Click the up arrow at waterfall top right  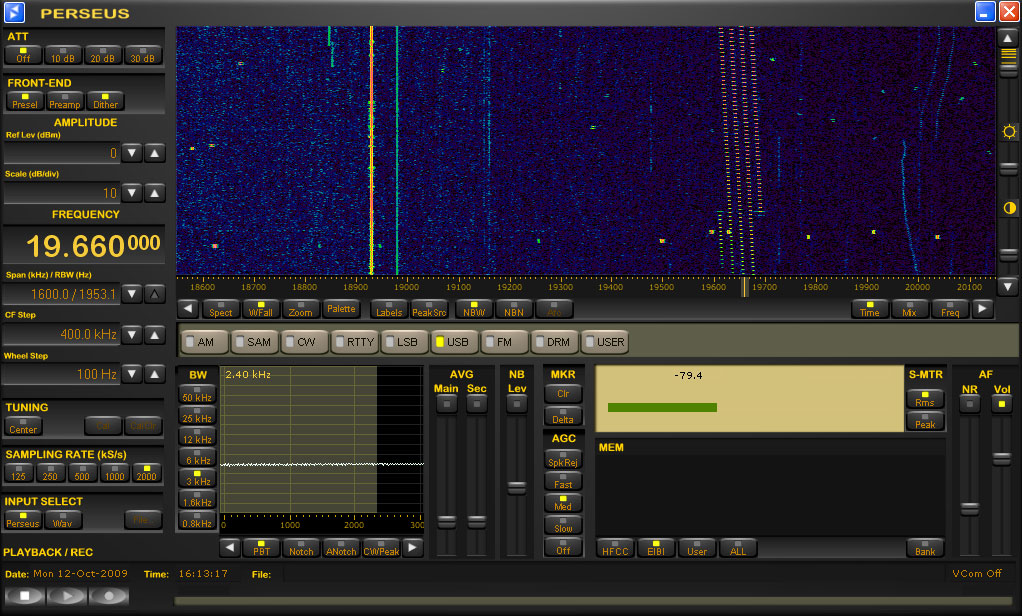pos(1008,38)
